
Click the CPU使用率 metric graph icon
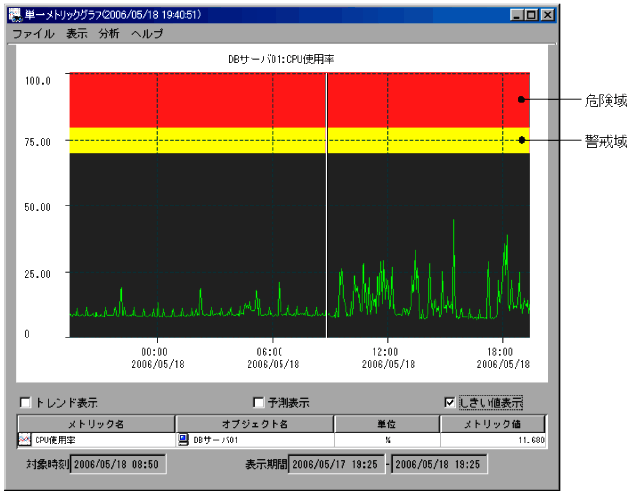point(25,440)
